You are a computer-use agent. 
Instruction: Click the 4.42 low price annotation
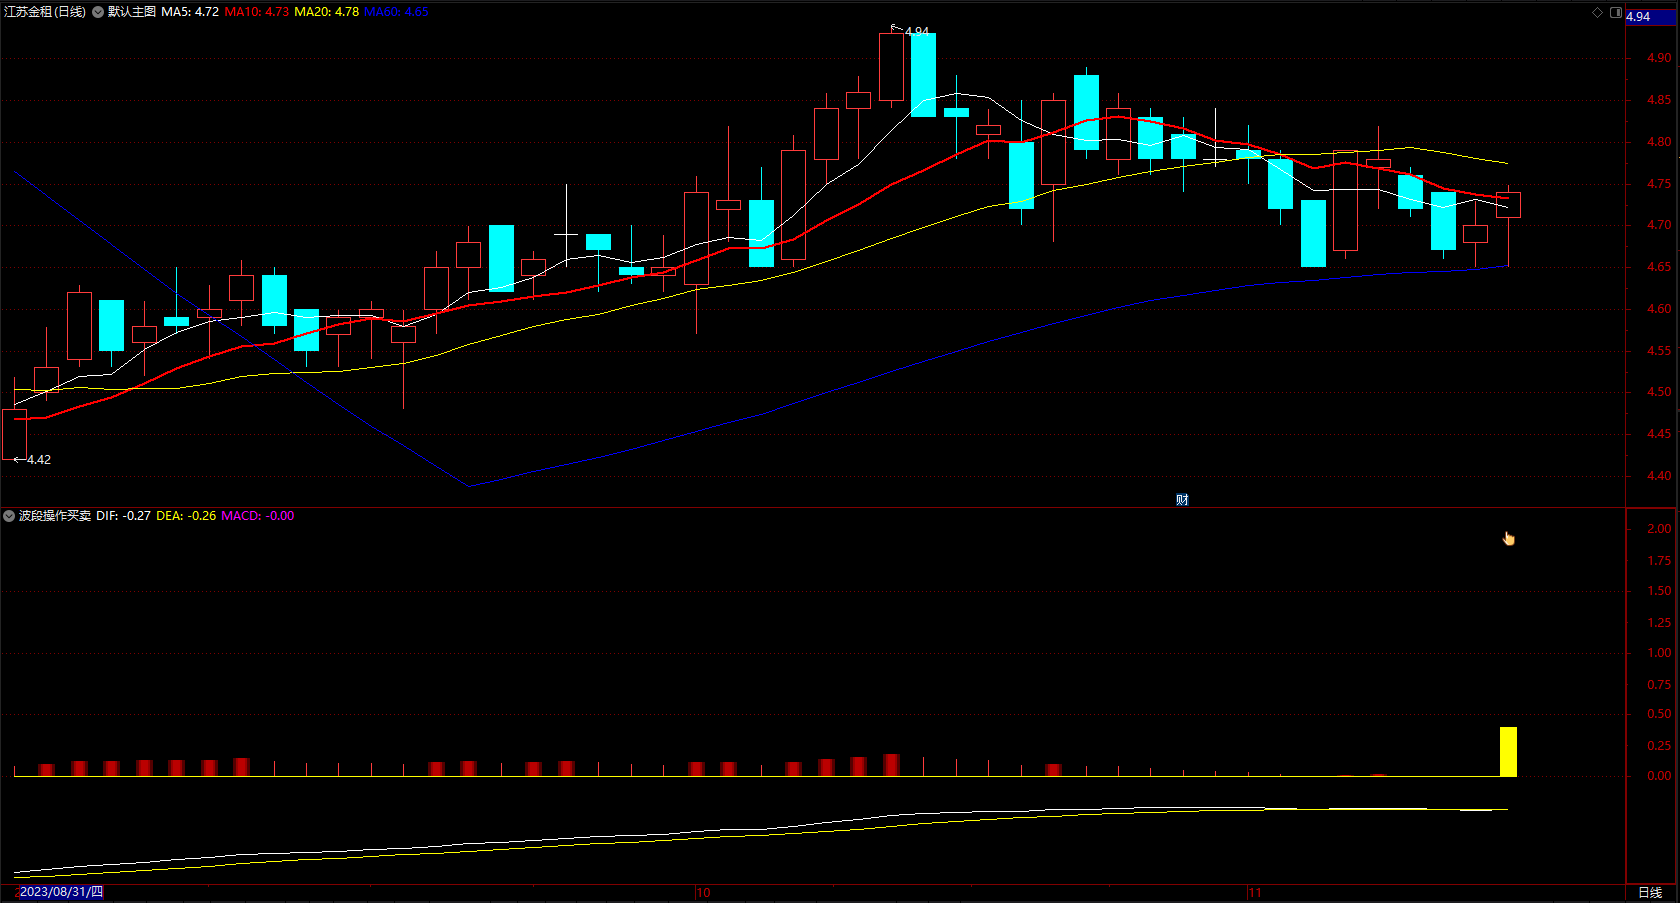pyautogui.click(x=39, y=459)
